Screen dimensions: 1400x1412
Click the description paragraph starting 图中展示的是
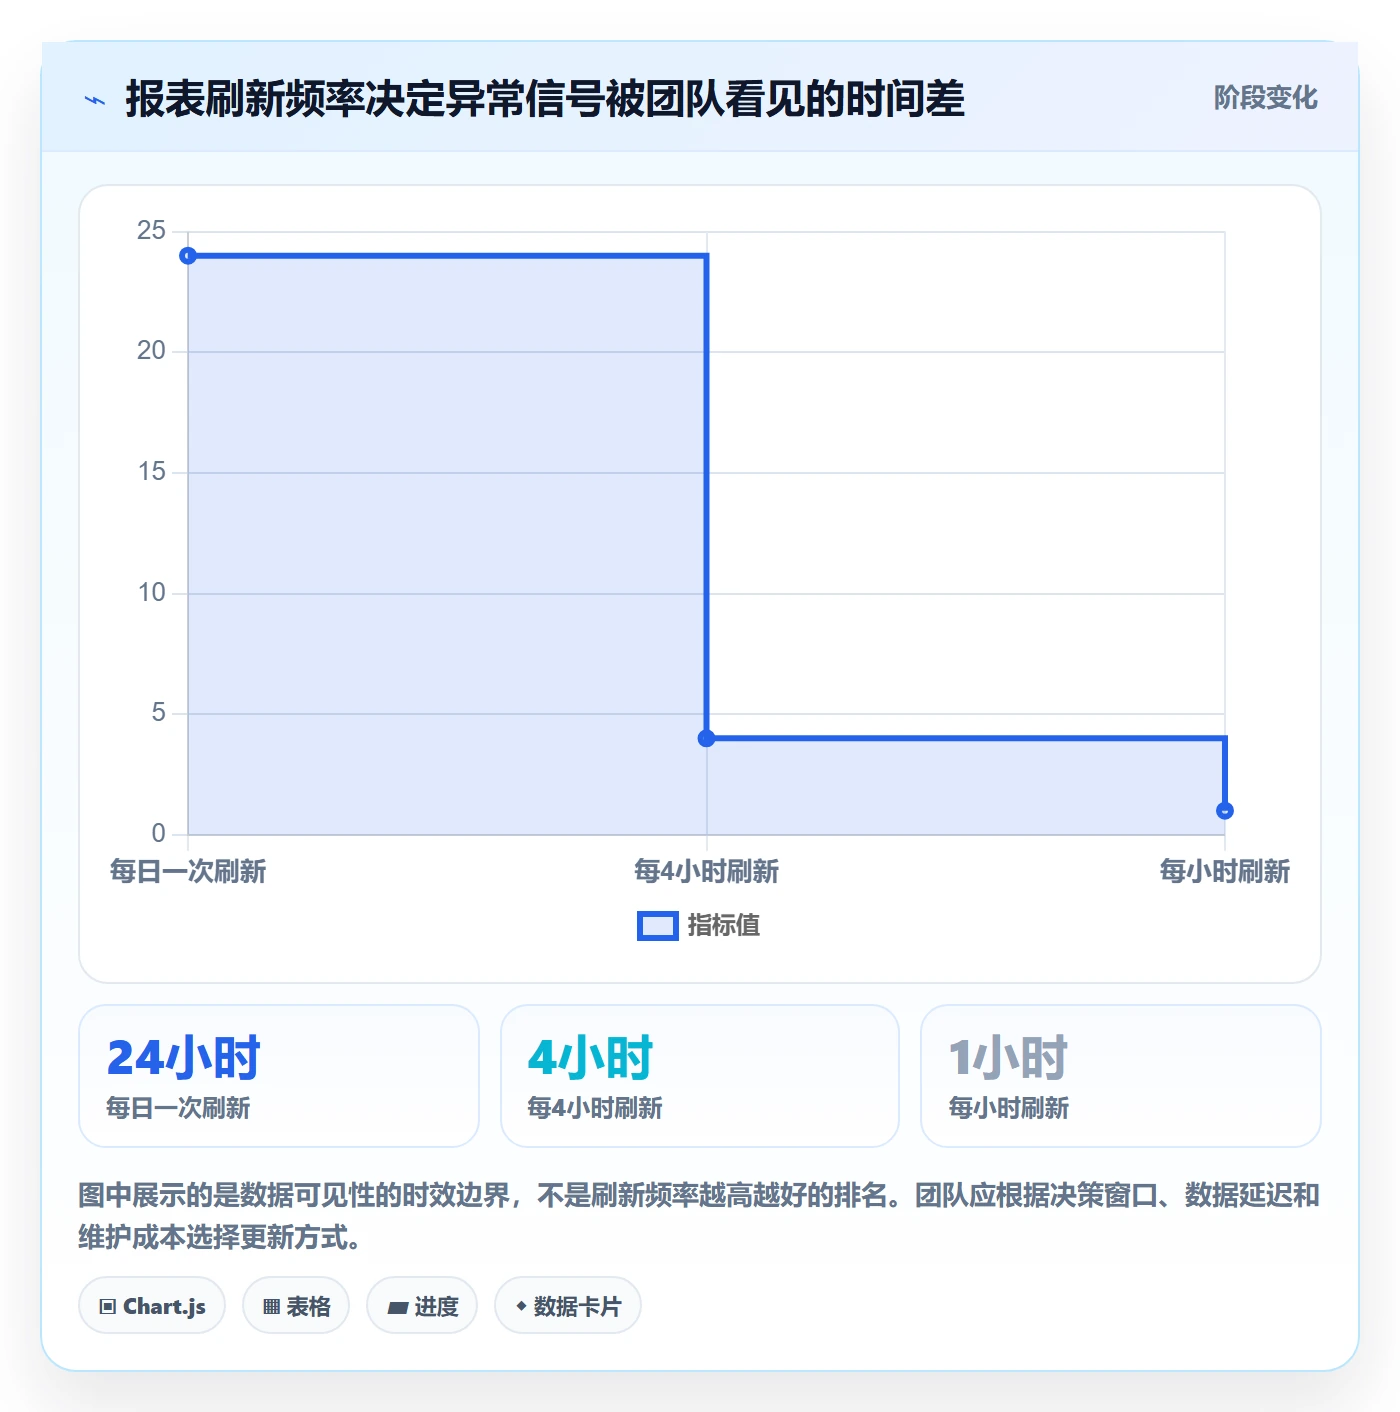point(699,1216)
